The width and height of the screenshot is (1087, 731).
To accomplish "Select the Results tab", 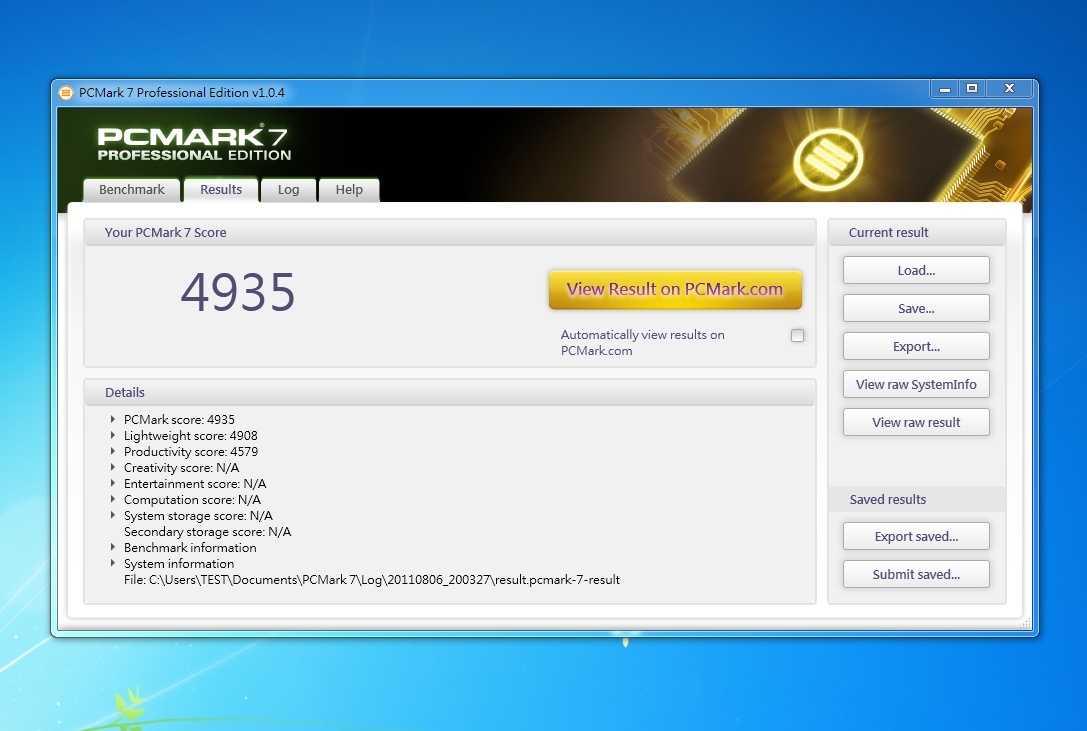I will 221,190.
